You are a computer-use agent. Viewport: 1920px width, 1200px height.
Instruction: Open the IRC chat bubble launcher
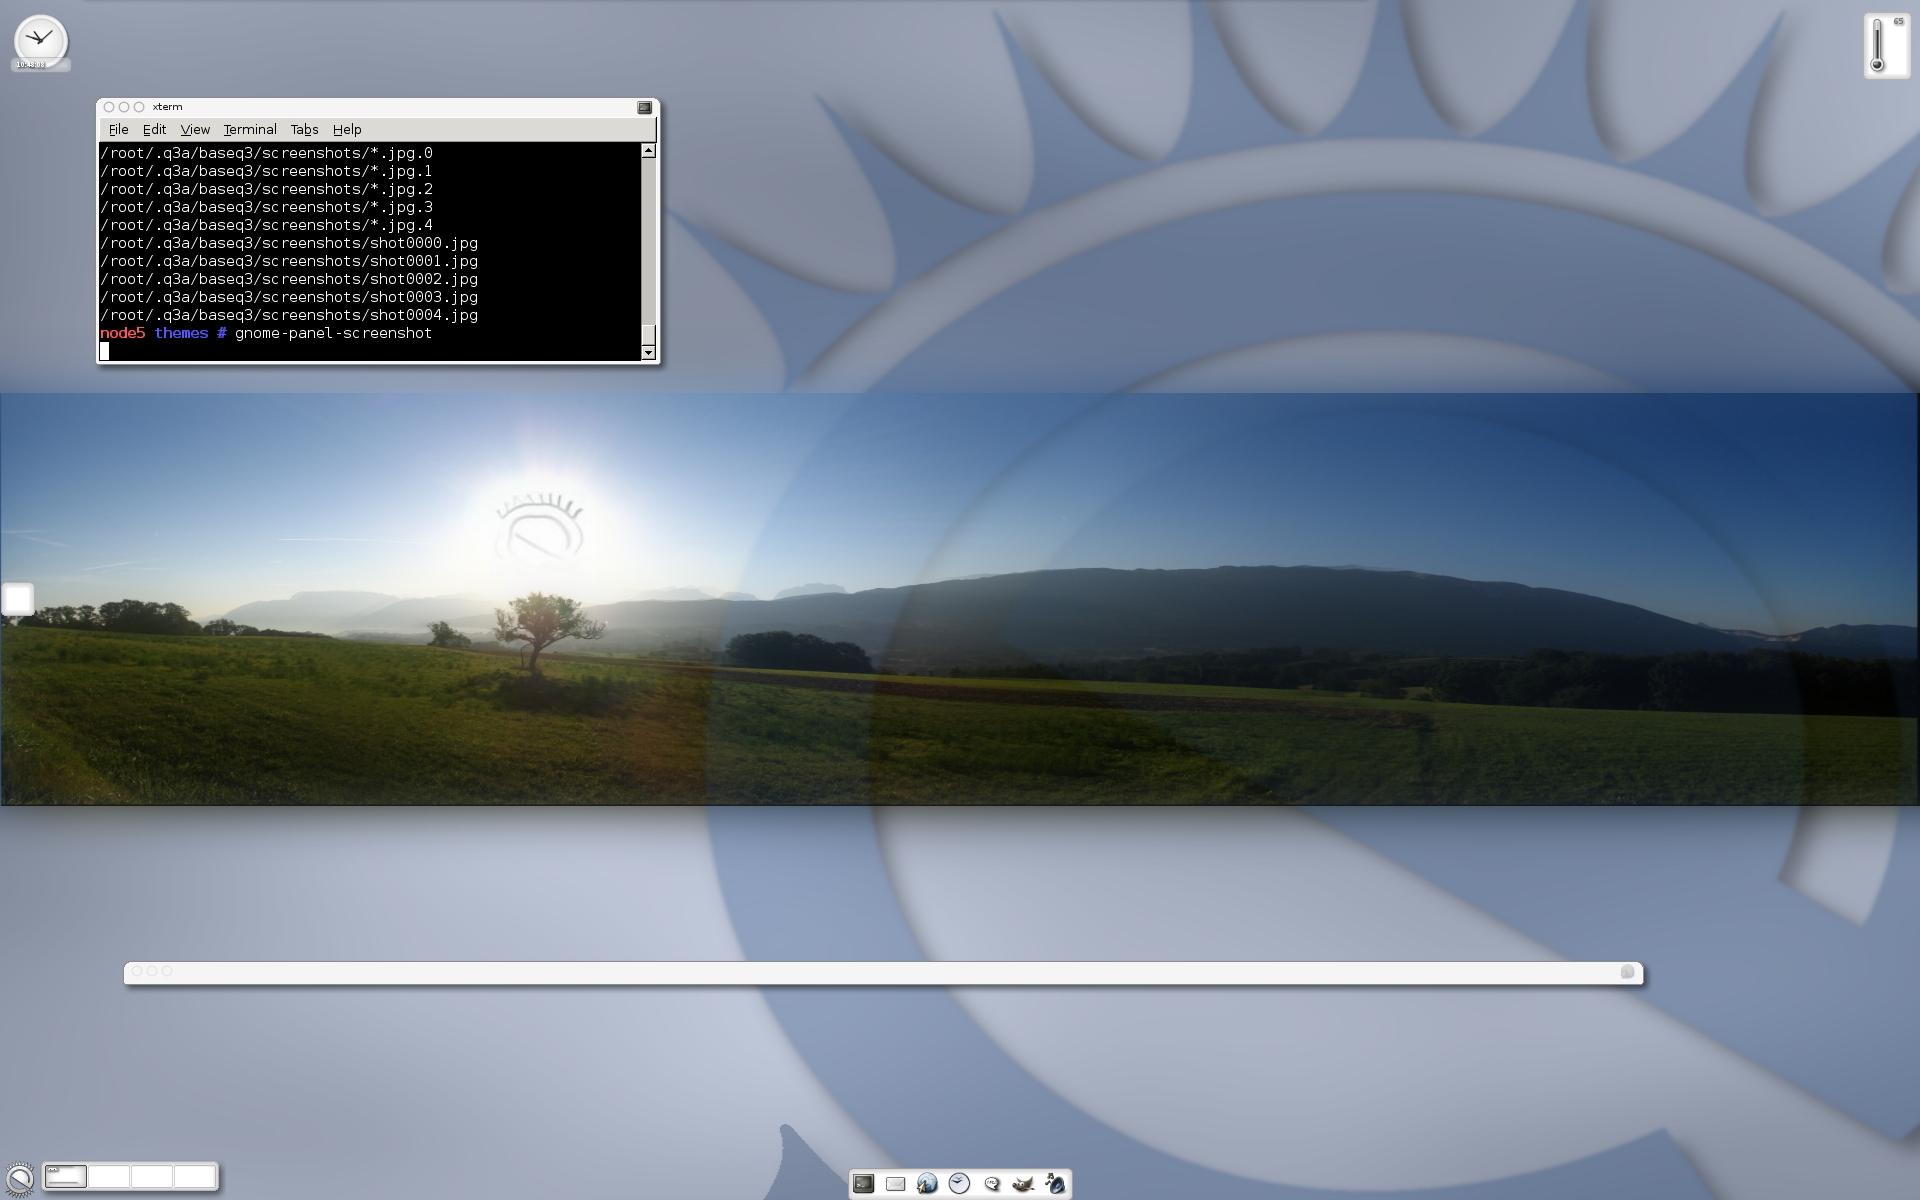(x=991, y=1184)
